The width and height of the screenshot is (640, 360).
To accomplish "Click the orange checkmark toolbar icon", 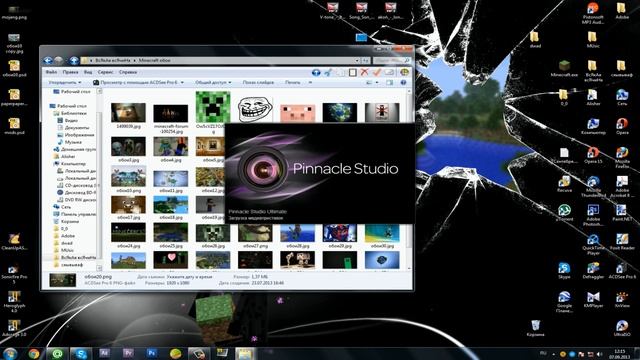I will tap(377, 72).
